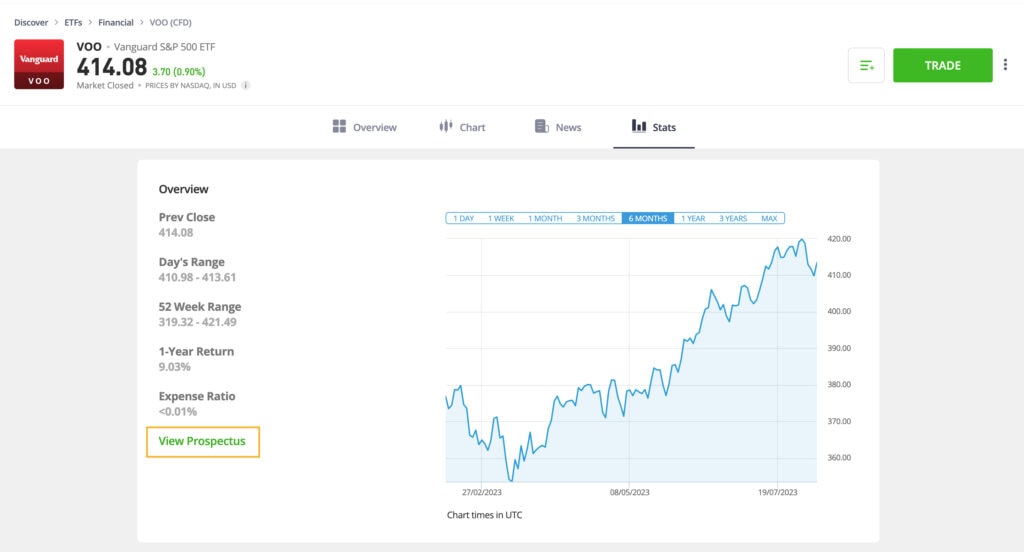Go to Financial breadcrumb
Screen dimensions: 1024x552
pyautogui.click(x=116, y=22)
